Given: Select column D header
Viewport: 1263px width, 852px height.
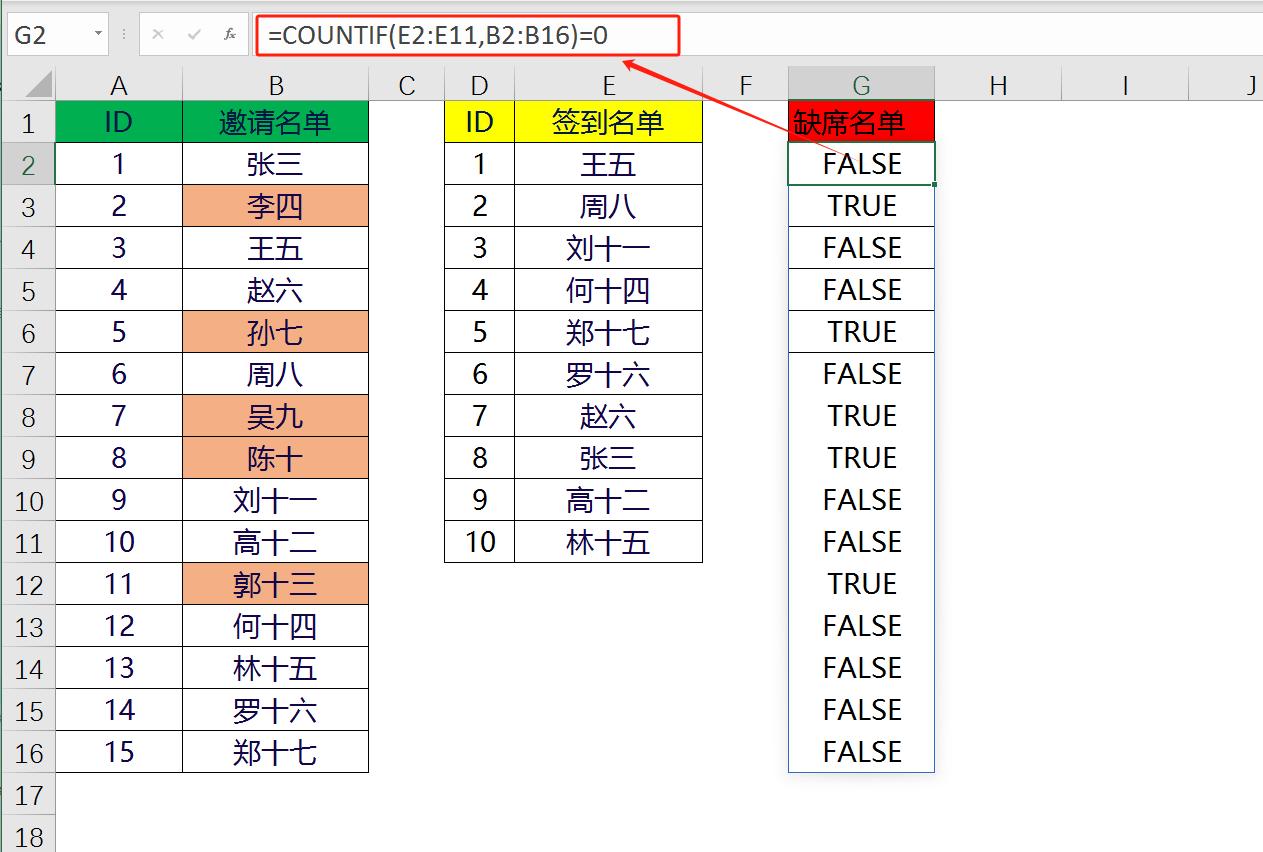Looking at the screenshot, I should [x=479, y=86].
